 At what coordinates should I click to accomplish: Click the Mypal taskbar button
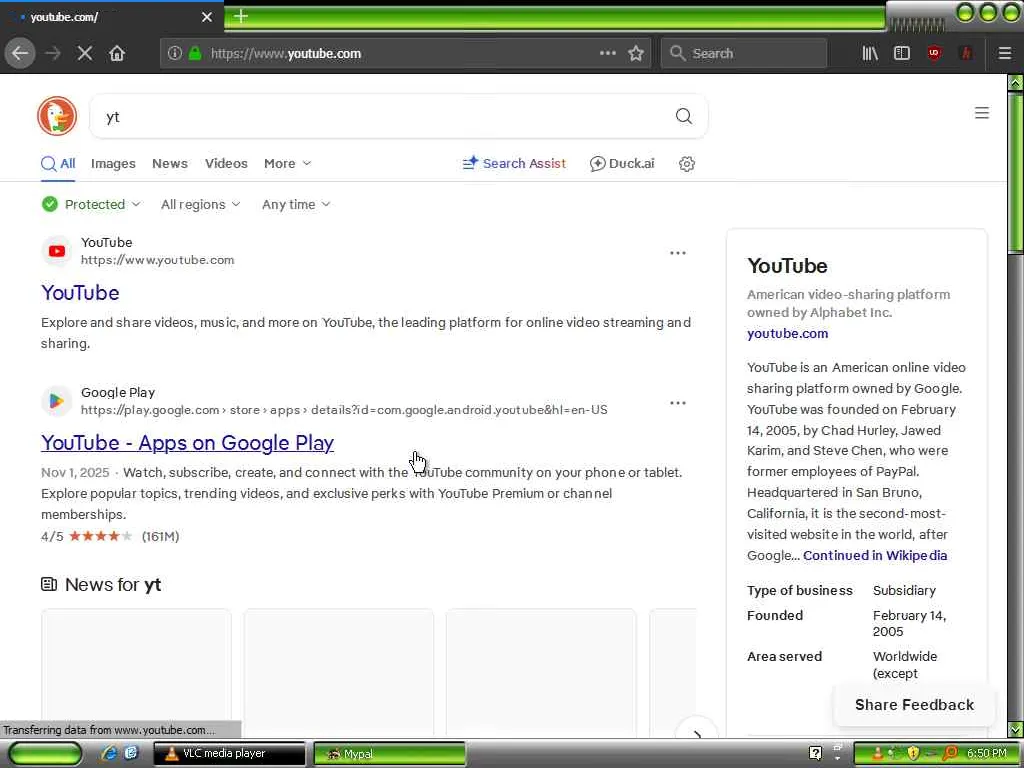pos(390,754)
